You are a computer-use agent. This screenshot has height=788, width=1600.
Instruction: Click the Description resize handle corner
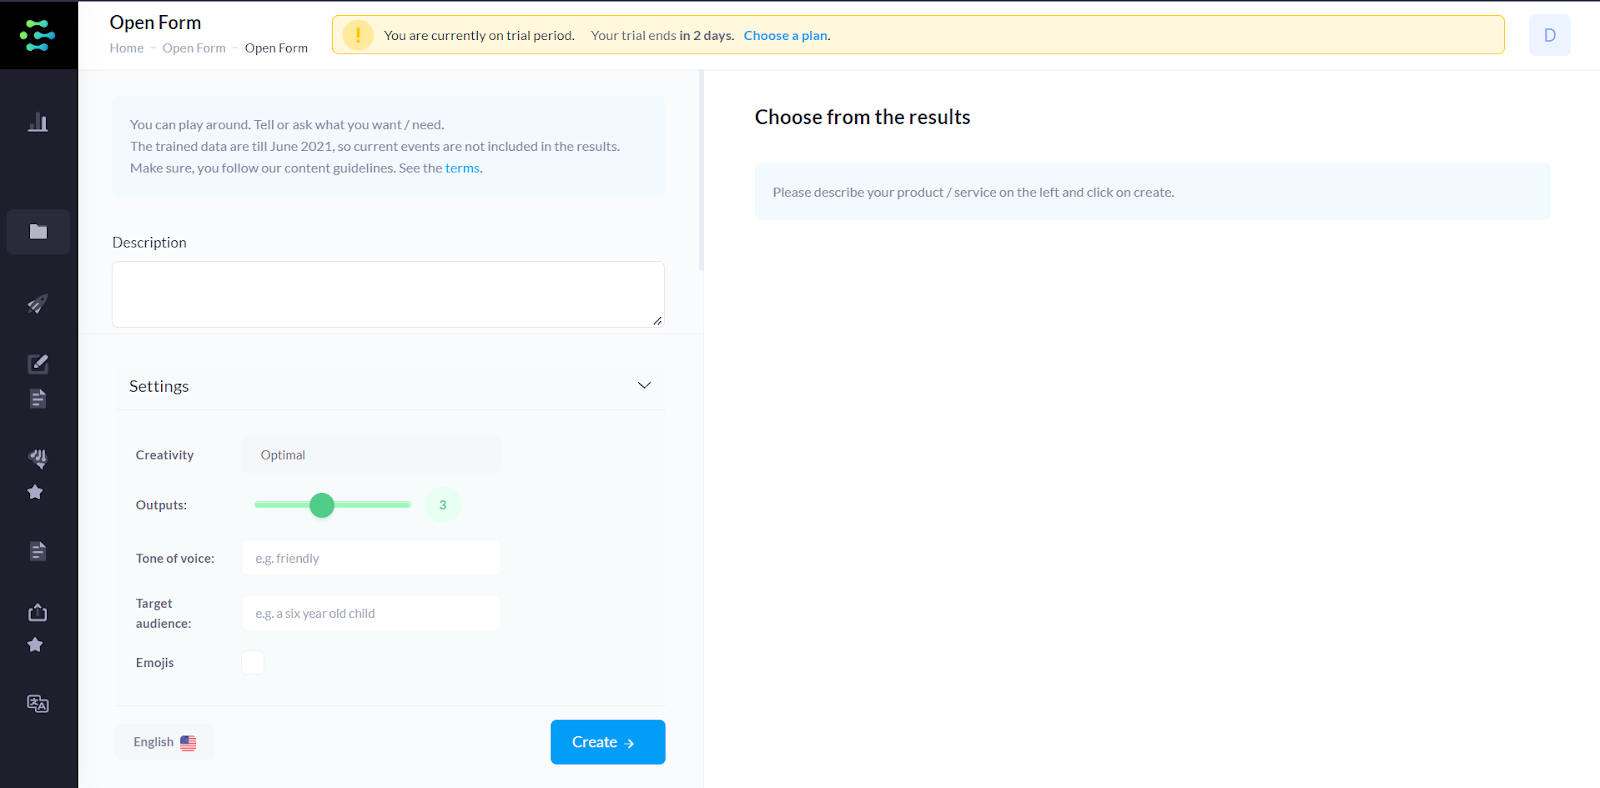(x=657, y=321)
